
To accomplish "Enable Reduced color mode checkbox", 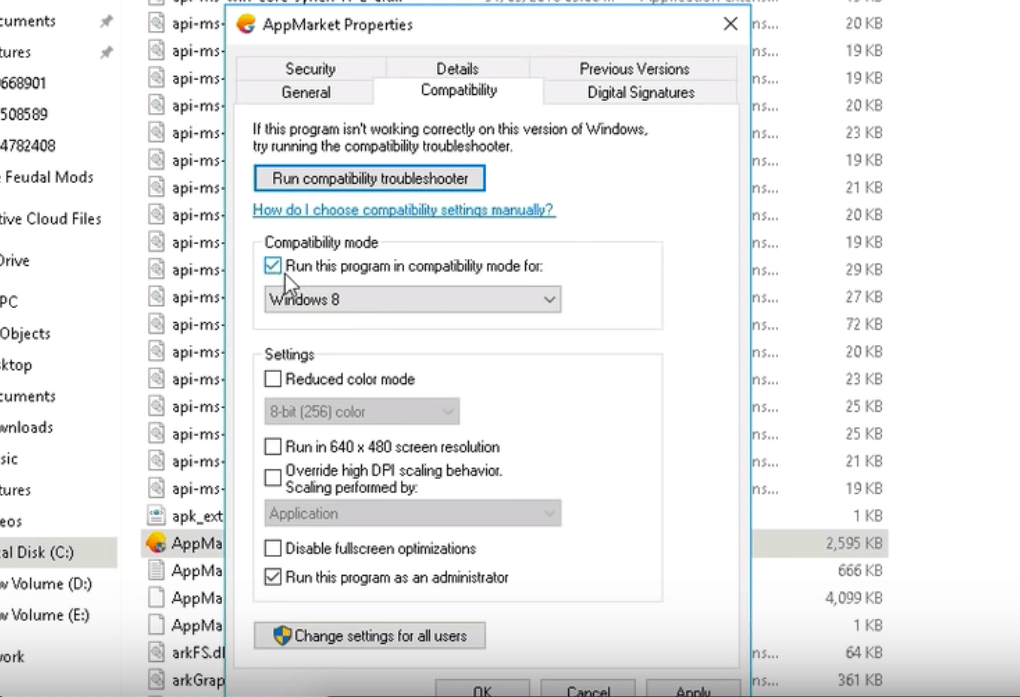I will pyautogui.click(x=273, y=380).
